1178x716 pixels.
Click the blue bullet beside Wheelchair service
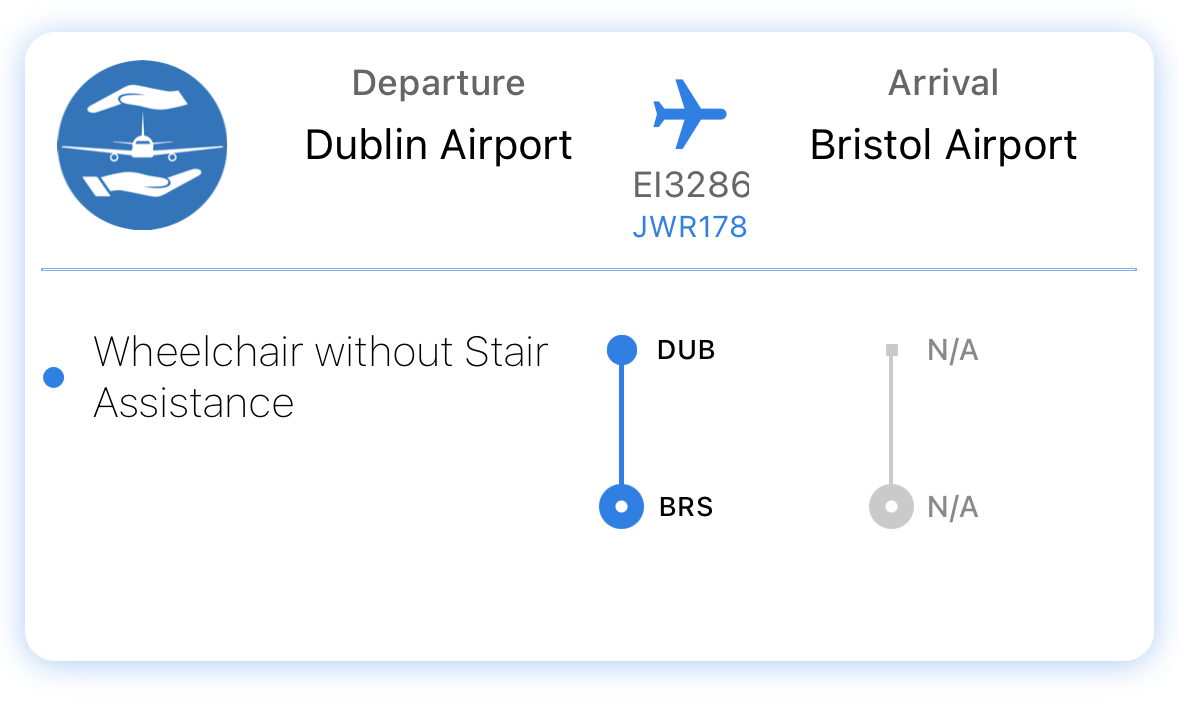[x=54, y=377]
